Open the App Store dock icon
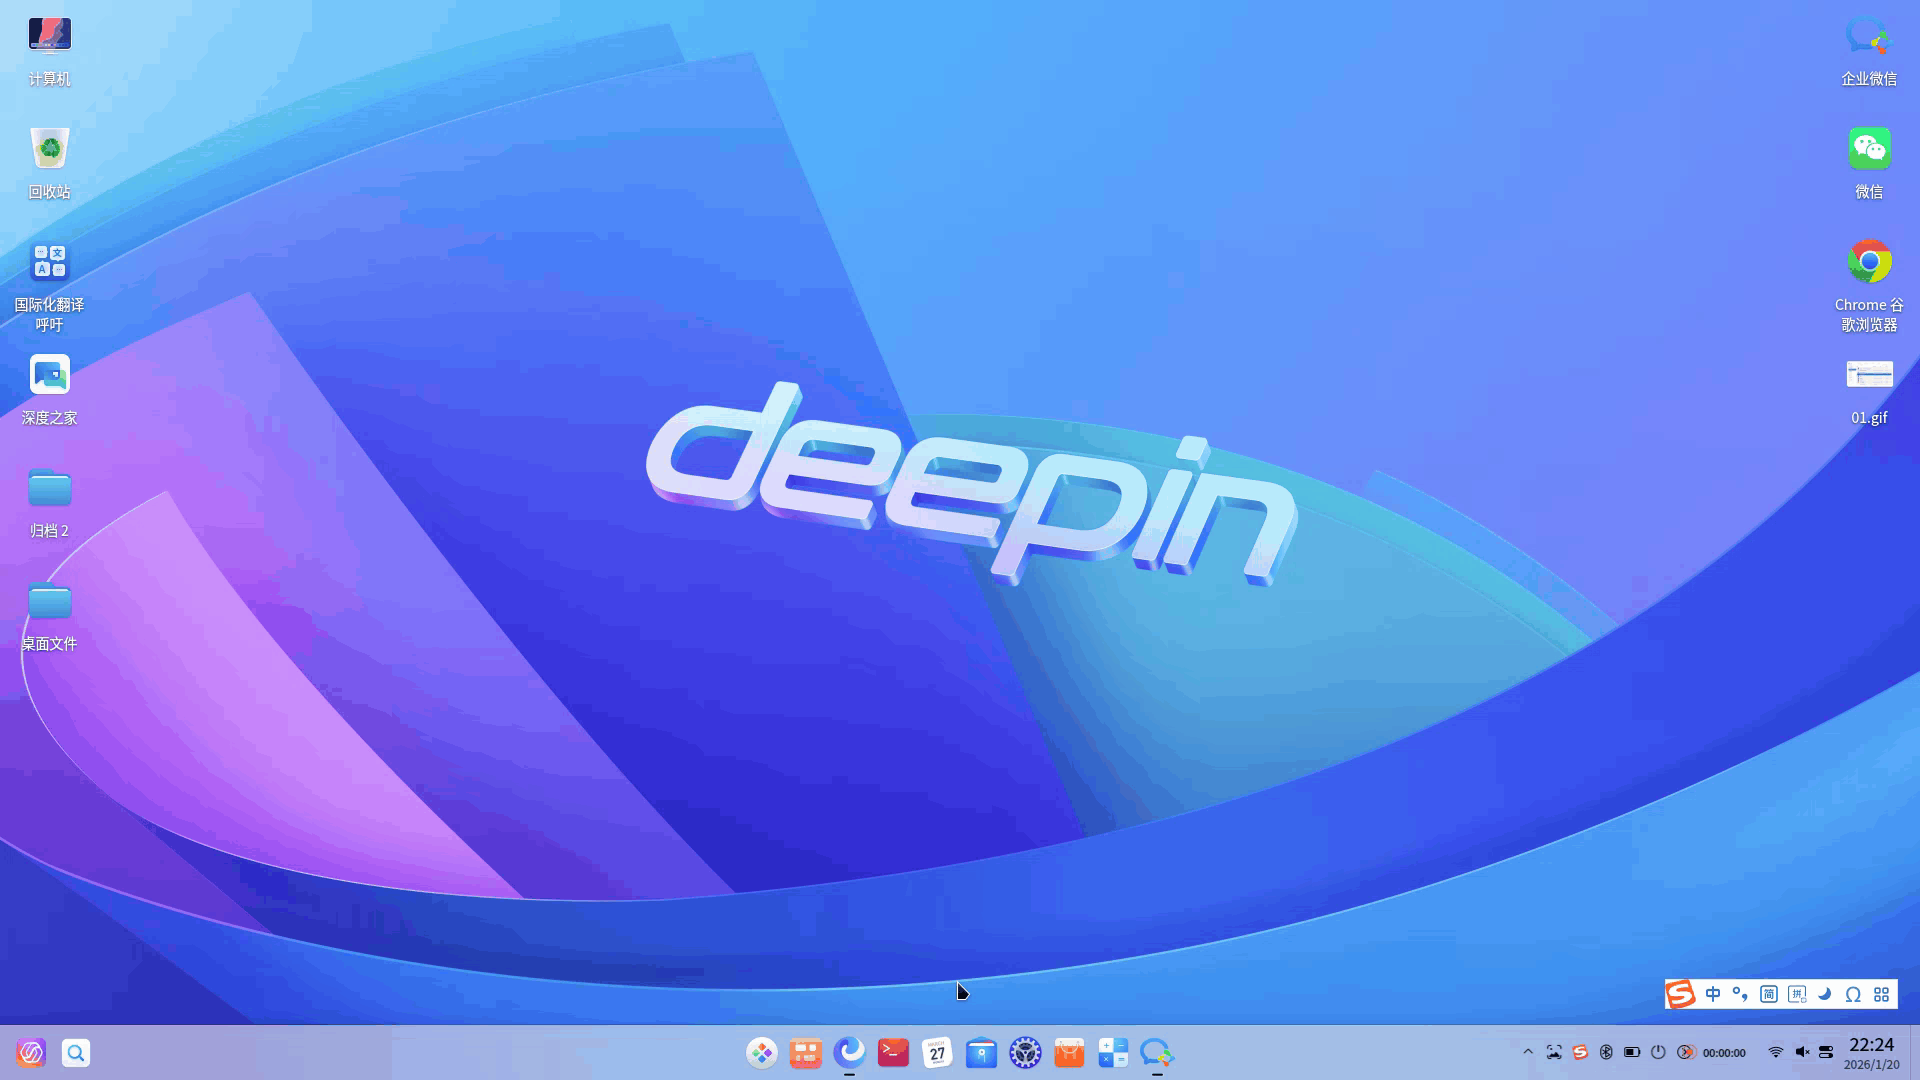Viewport: 1920px width, 1080px height. point(1069,1052)
